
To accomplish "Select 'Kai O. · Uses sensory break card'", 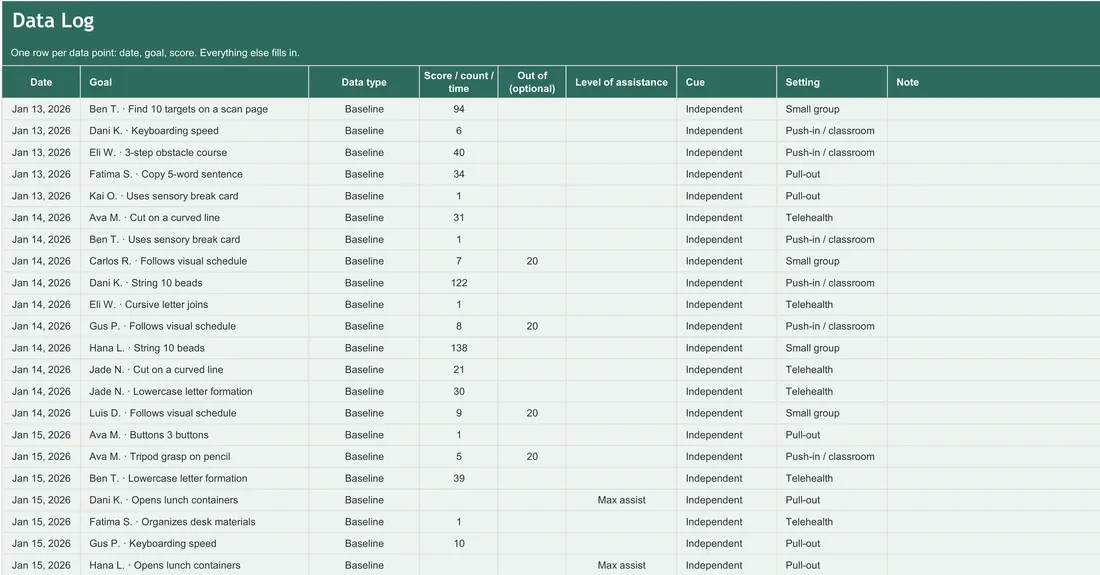I will click(x=194, y=196).
